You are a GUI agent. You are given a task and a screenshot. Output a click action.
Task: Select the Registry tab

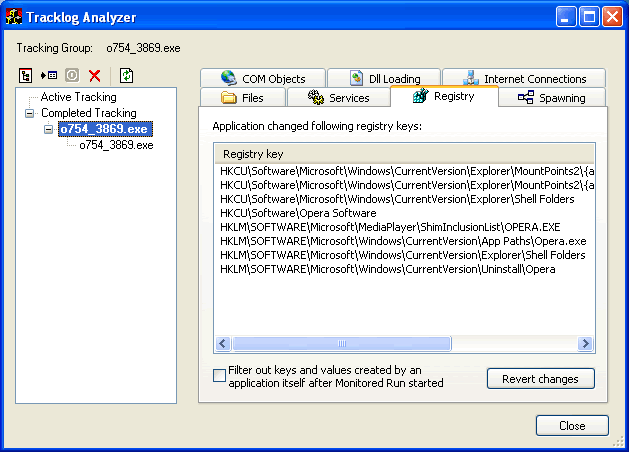[444, 96]
